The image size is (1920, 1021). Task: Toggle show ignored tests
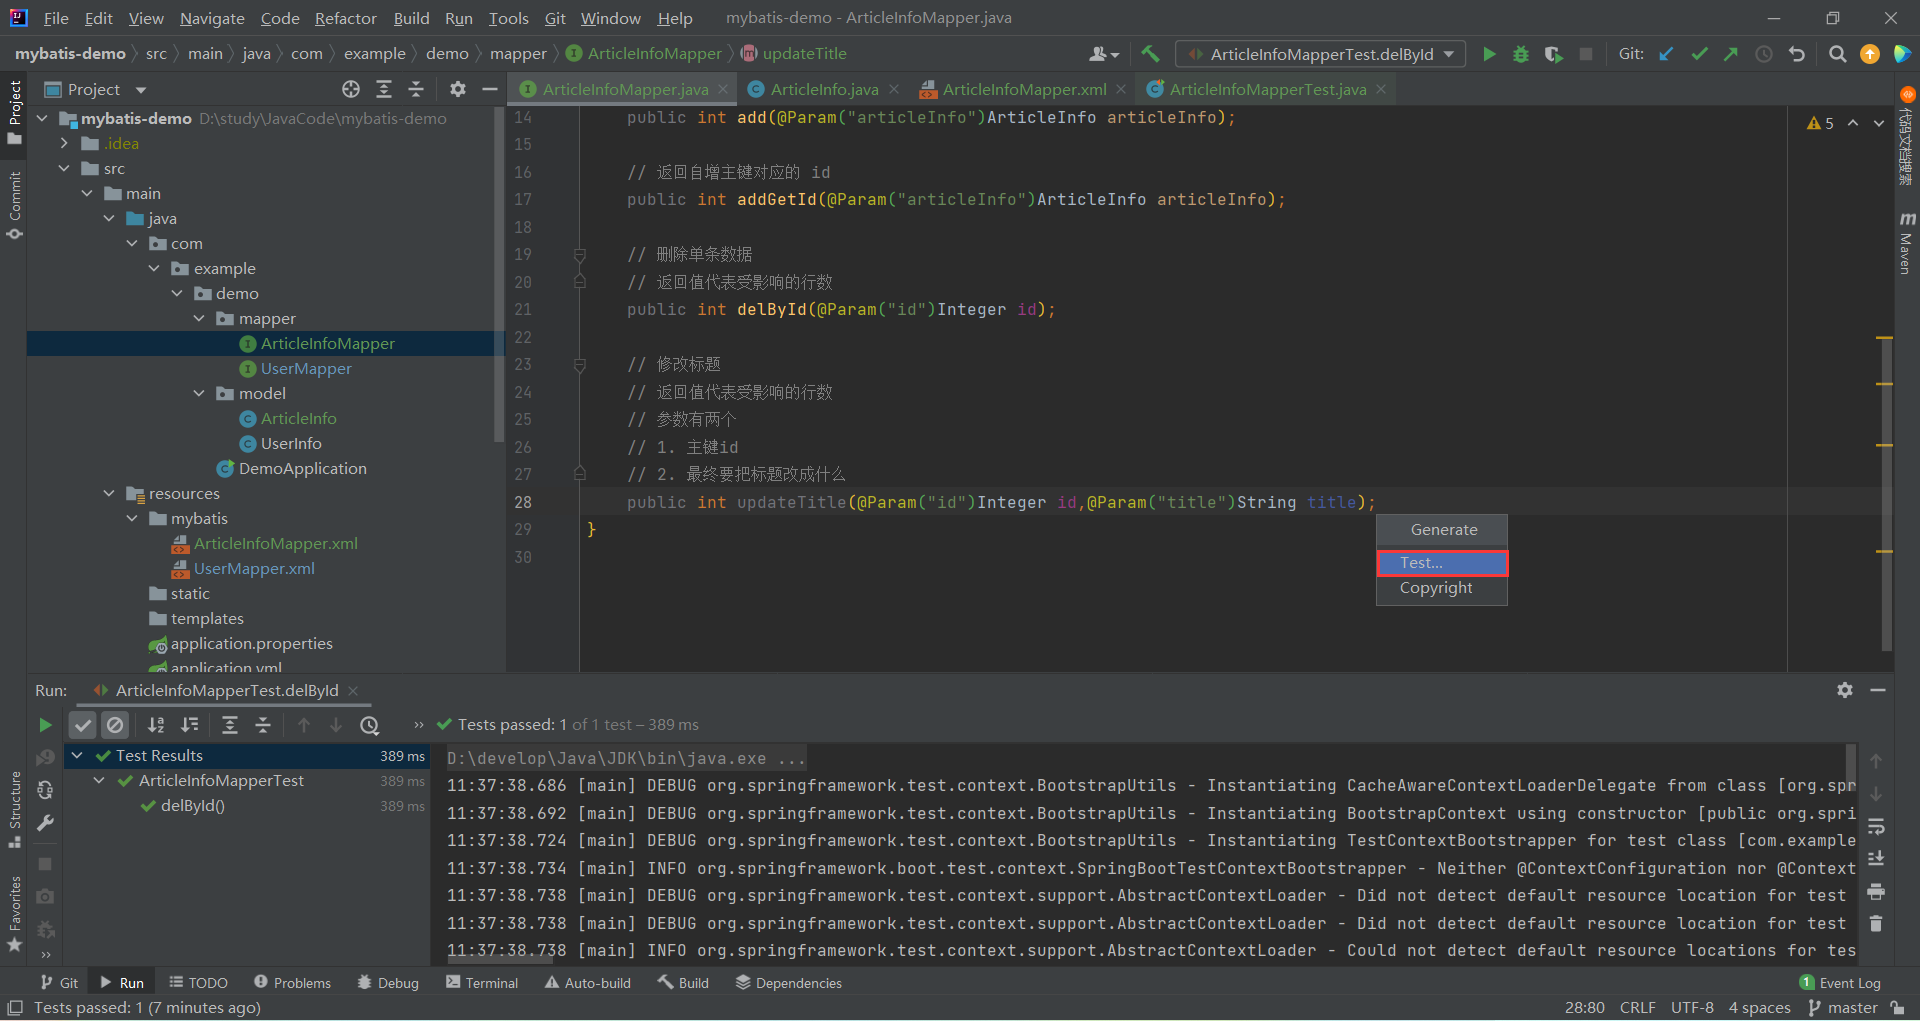(116, 725)
